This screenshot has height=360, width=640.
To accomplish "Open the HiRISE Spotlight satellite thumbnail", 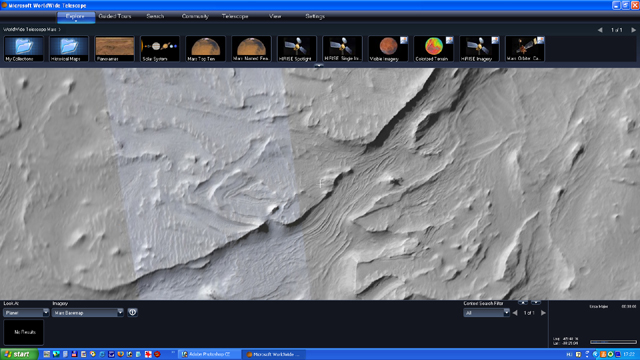I will (x=297, y=49).
